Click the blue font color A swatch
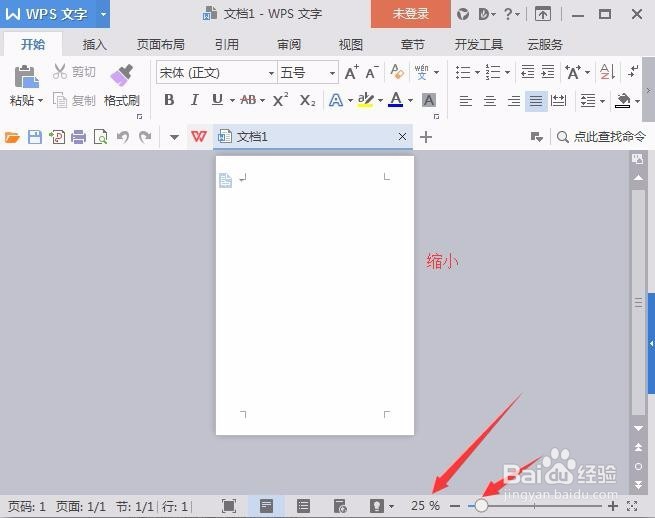Image resolution: width=655 pixels, height=518 pixels. pyautogui.click(x=396, y=100)
